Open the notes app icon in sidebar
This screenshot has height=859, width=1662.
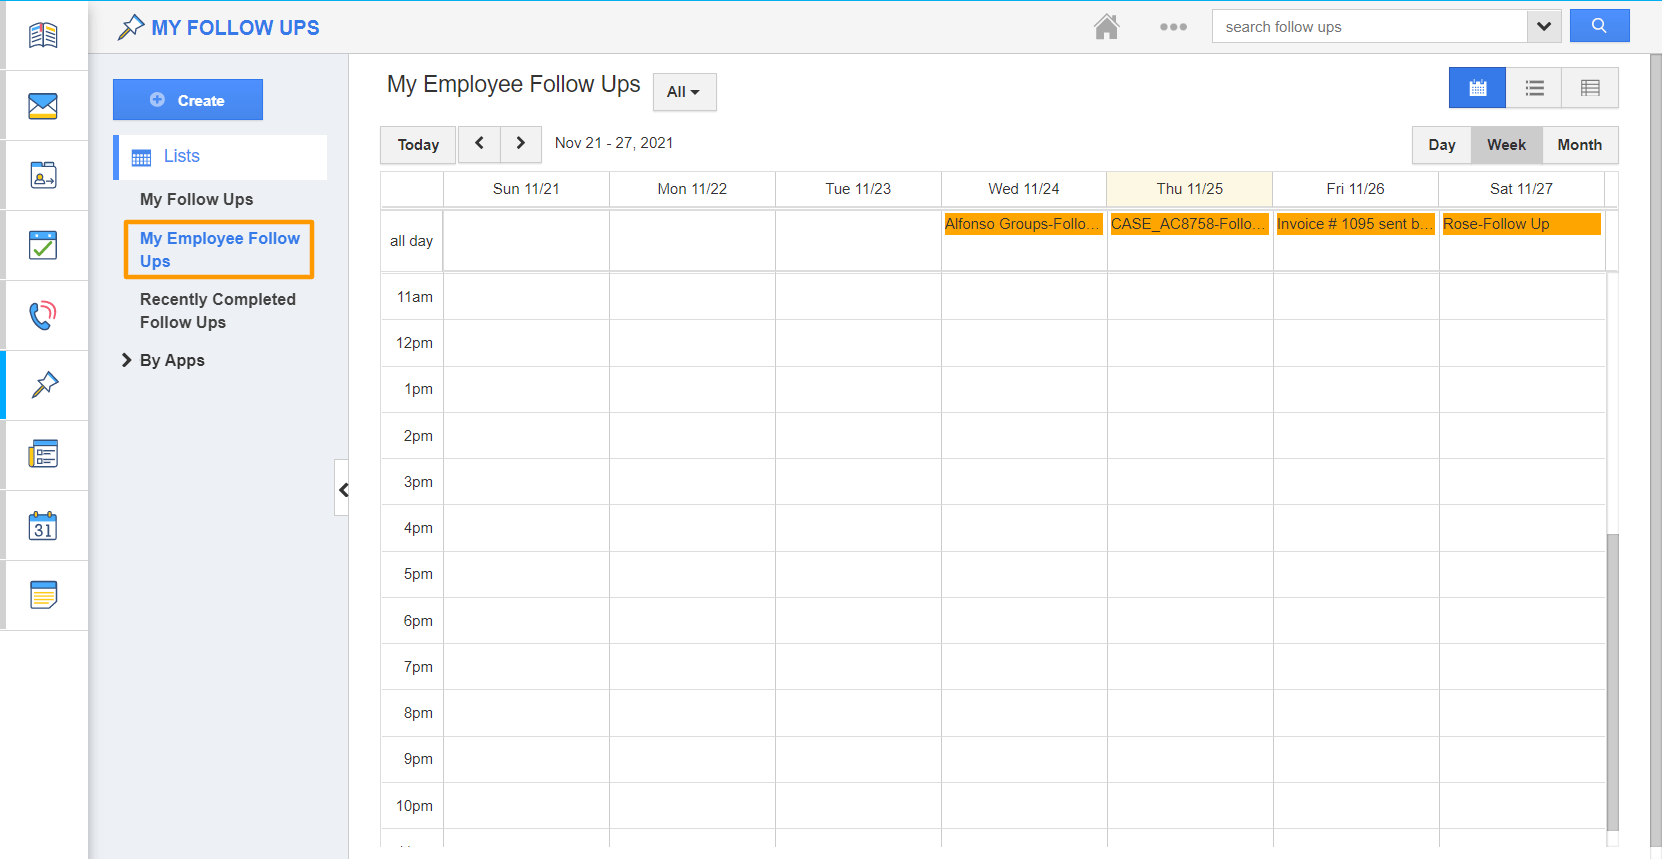(43, 595)
